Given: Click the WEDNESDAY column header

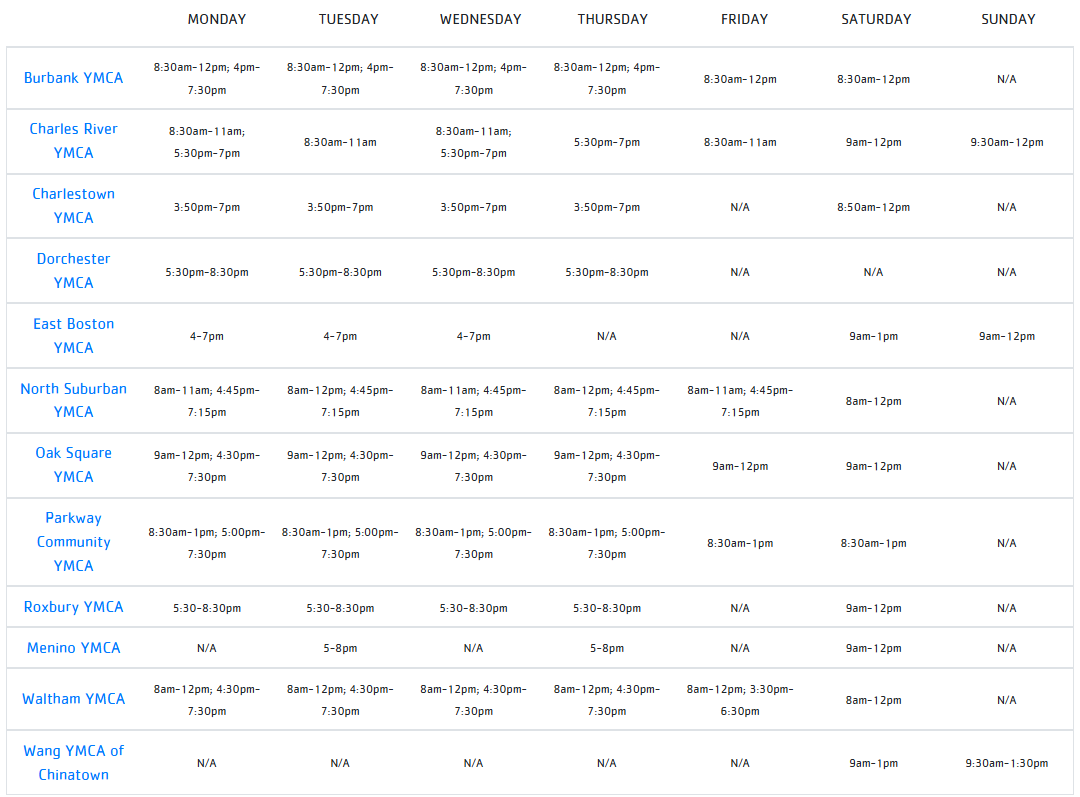Looking at the screenshot, I should pyautogui.click(x=480, y=19).
